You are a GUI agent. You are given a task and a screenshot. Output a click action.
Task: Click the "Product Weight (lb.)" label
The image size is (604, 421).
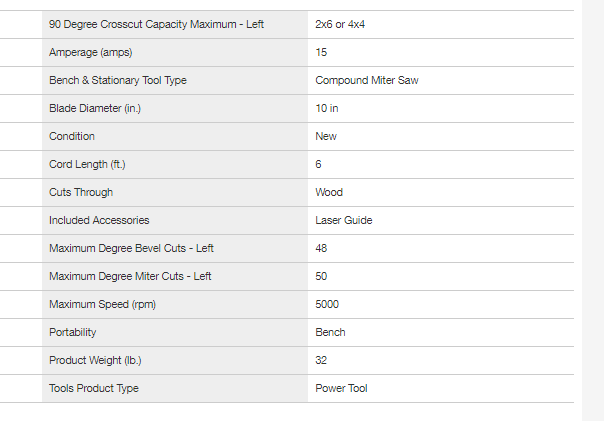tap(94, 360)
